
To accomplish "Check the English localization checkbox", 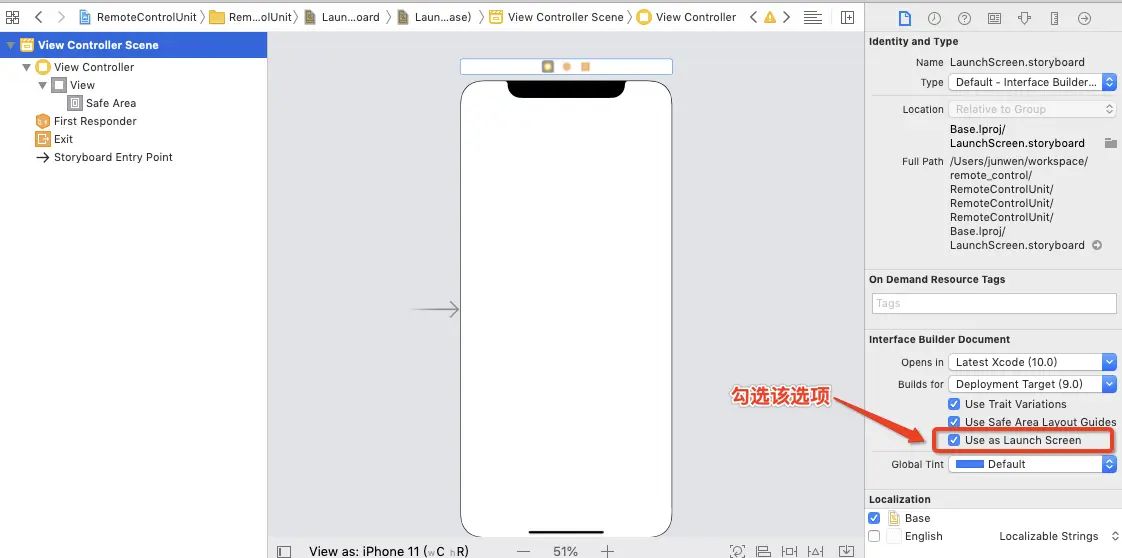I will pyautogui.click(x=874, y=536).
